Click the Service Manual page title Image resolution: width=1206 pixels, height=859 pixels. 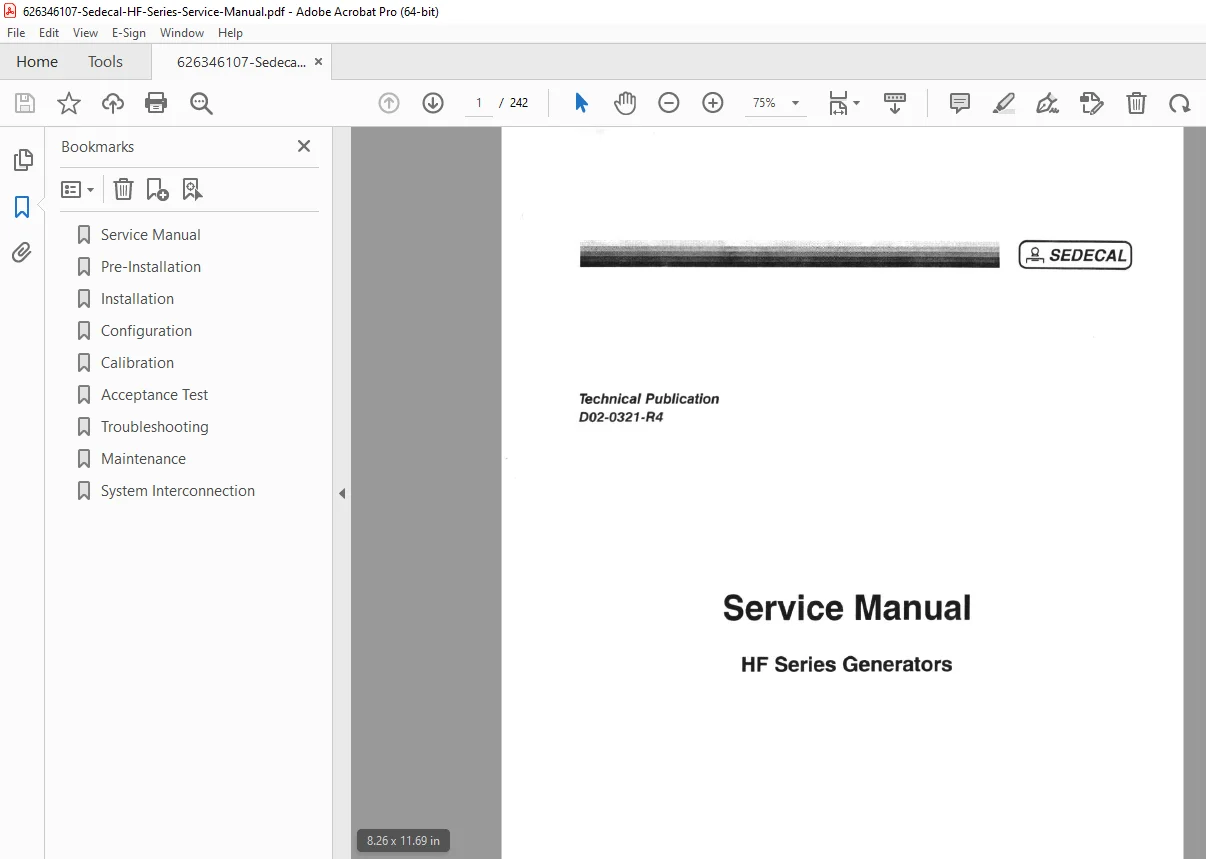tap(847, 608)
